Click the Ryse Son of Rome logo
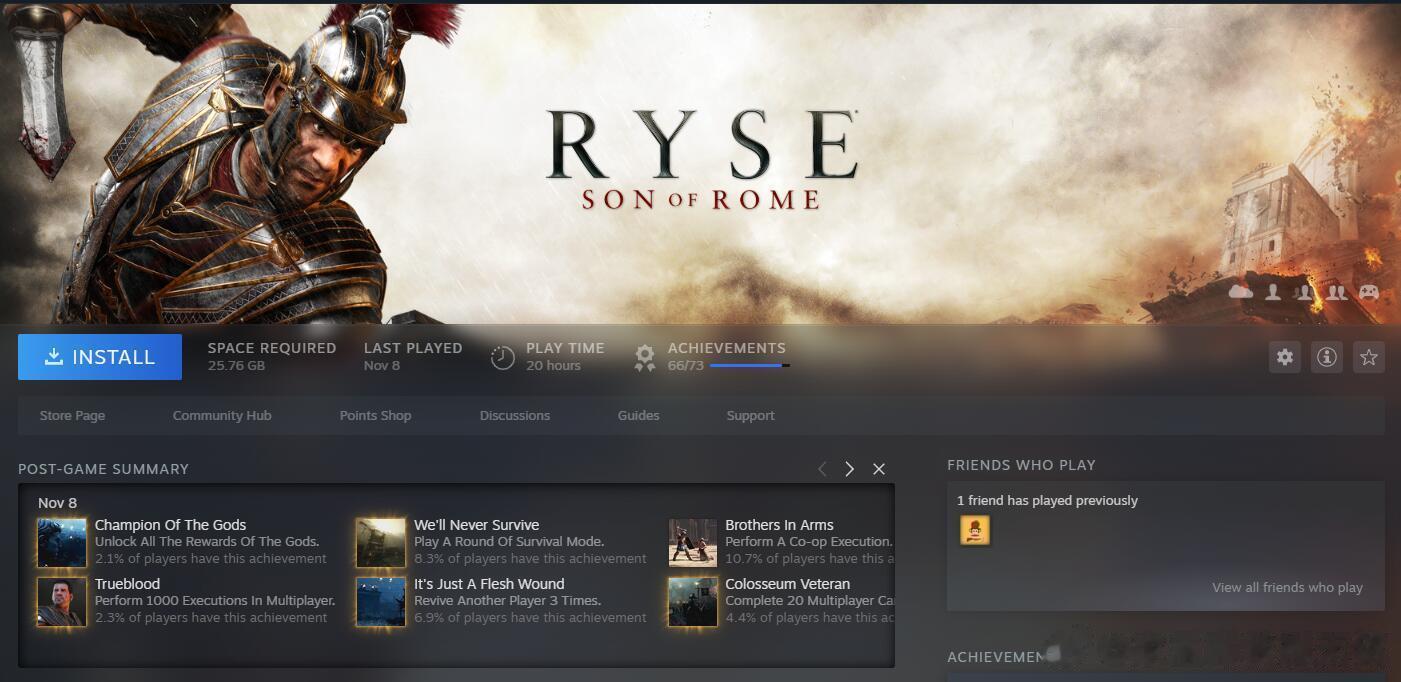Image resolution: width=1401 pixels, height=682 pixels. [702, 159]
